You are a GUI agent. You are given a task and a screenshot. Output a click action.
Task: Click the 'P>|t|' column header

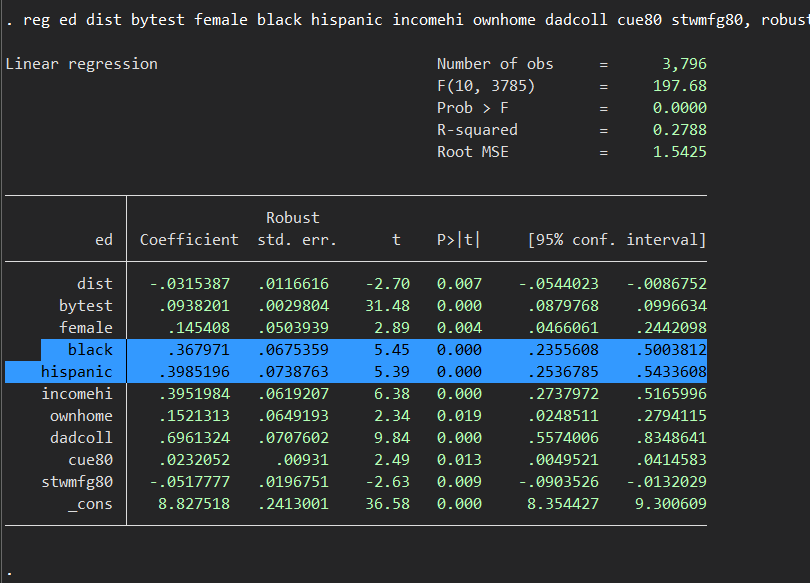(x=459, y=240)
